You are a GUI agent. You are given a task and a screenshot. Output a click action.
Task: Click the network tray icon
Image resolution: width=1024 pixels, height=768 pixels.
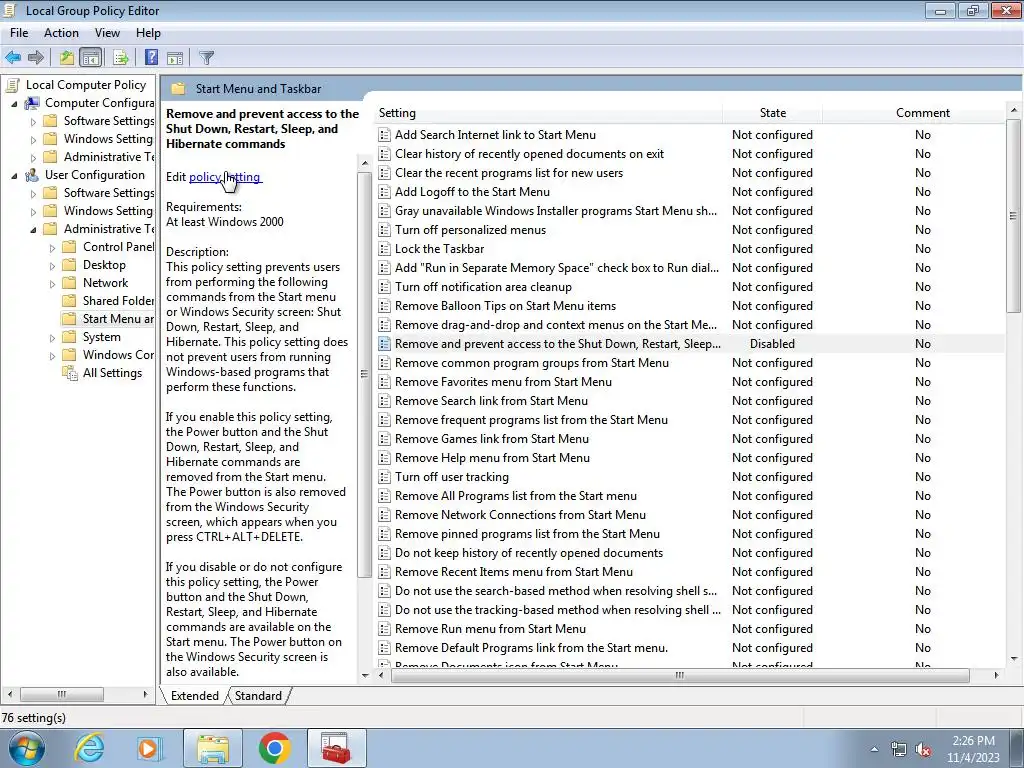click(899, 750)
